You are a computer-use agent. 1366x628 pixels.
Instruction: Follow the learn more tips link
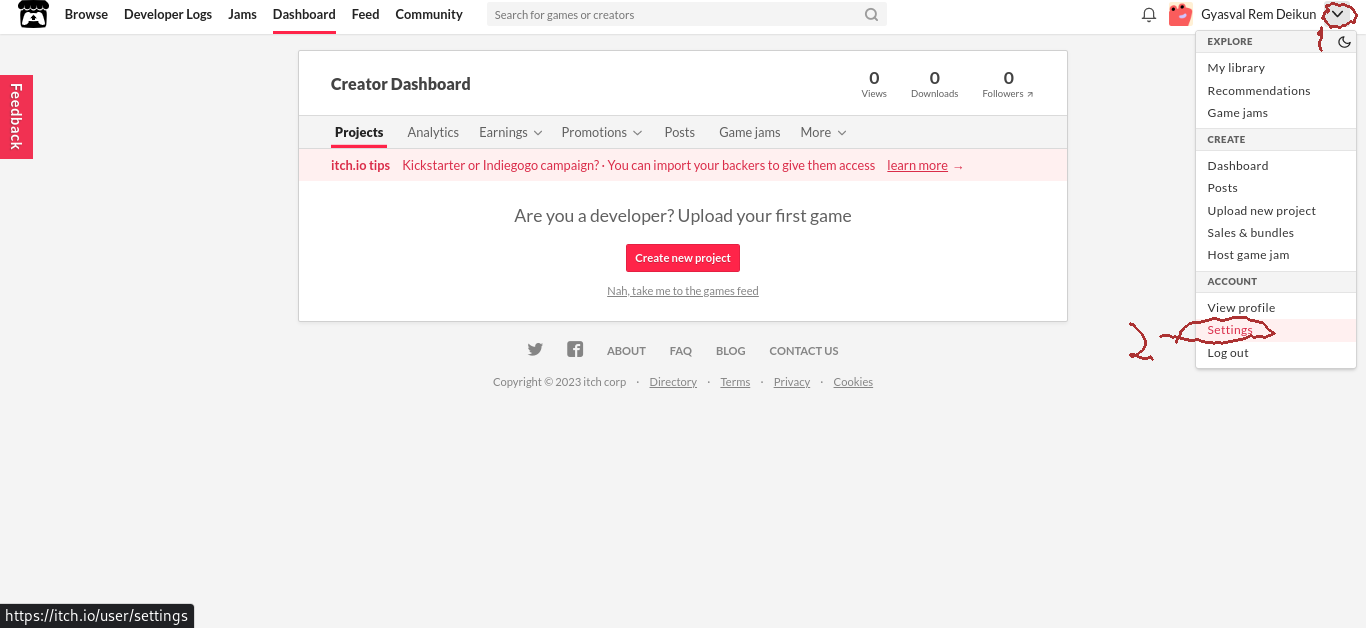point(917,166)
